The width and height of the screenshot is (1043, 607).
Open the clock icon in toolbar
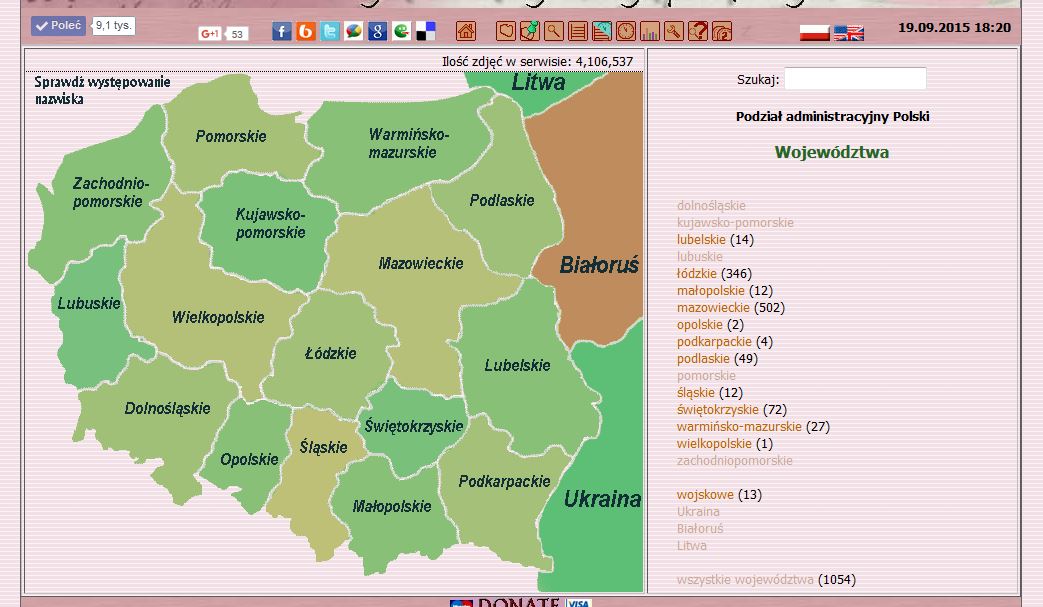pos(625,32)
